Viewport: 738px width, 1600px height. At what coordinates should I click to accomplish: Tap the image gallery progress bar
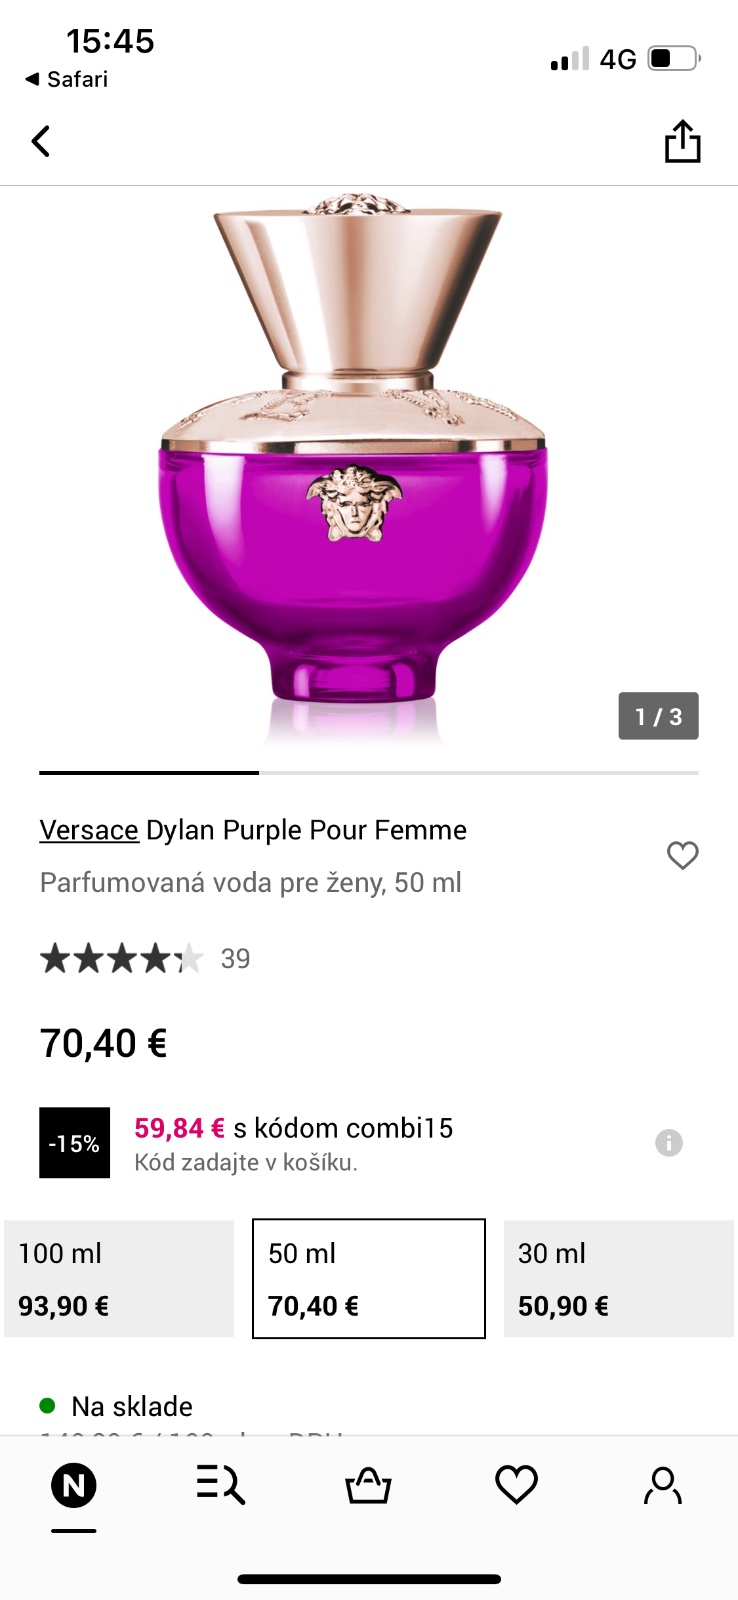point(368,773)
